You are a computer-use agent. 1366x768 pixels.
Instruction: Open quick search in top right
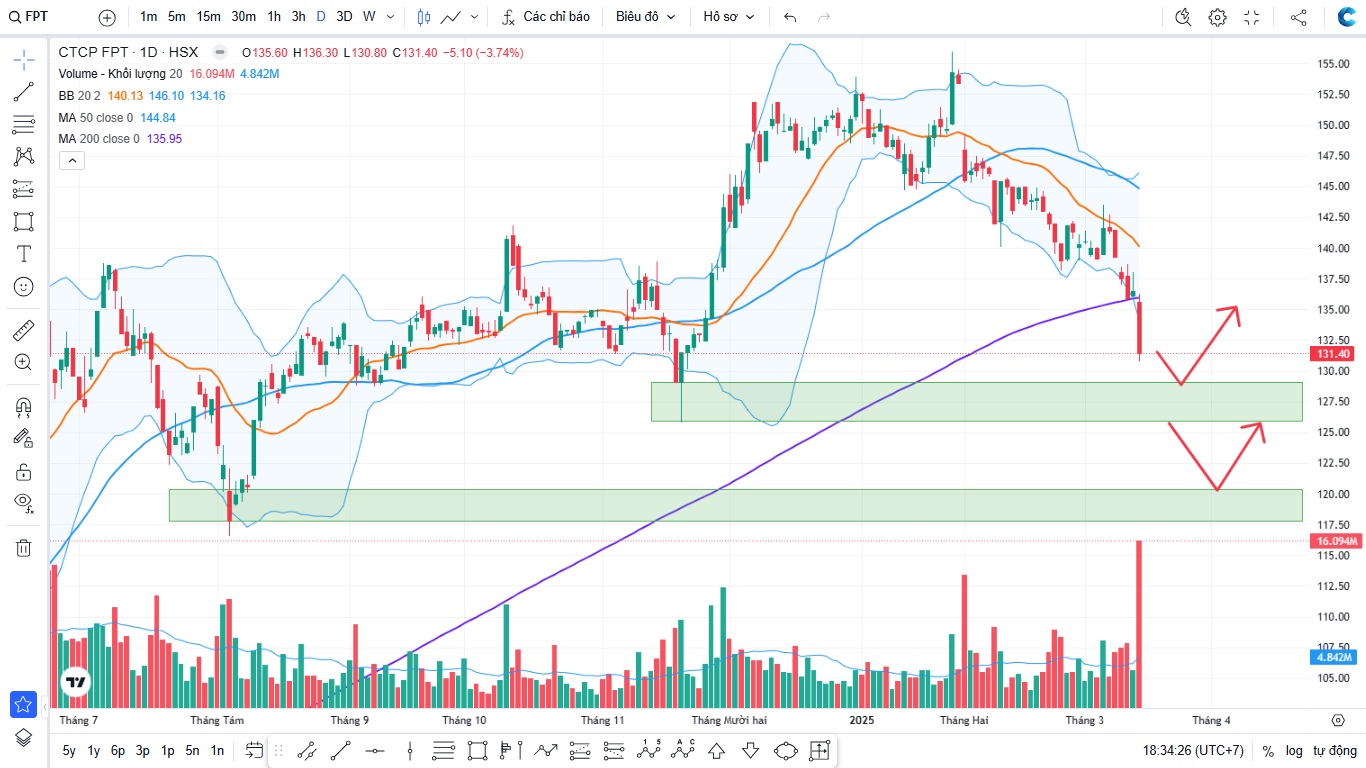(1184, 17)
